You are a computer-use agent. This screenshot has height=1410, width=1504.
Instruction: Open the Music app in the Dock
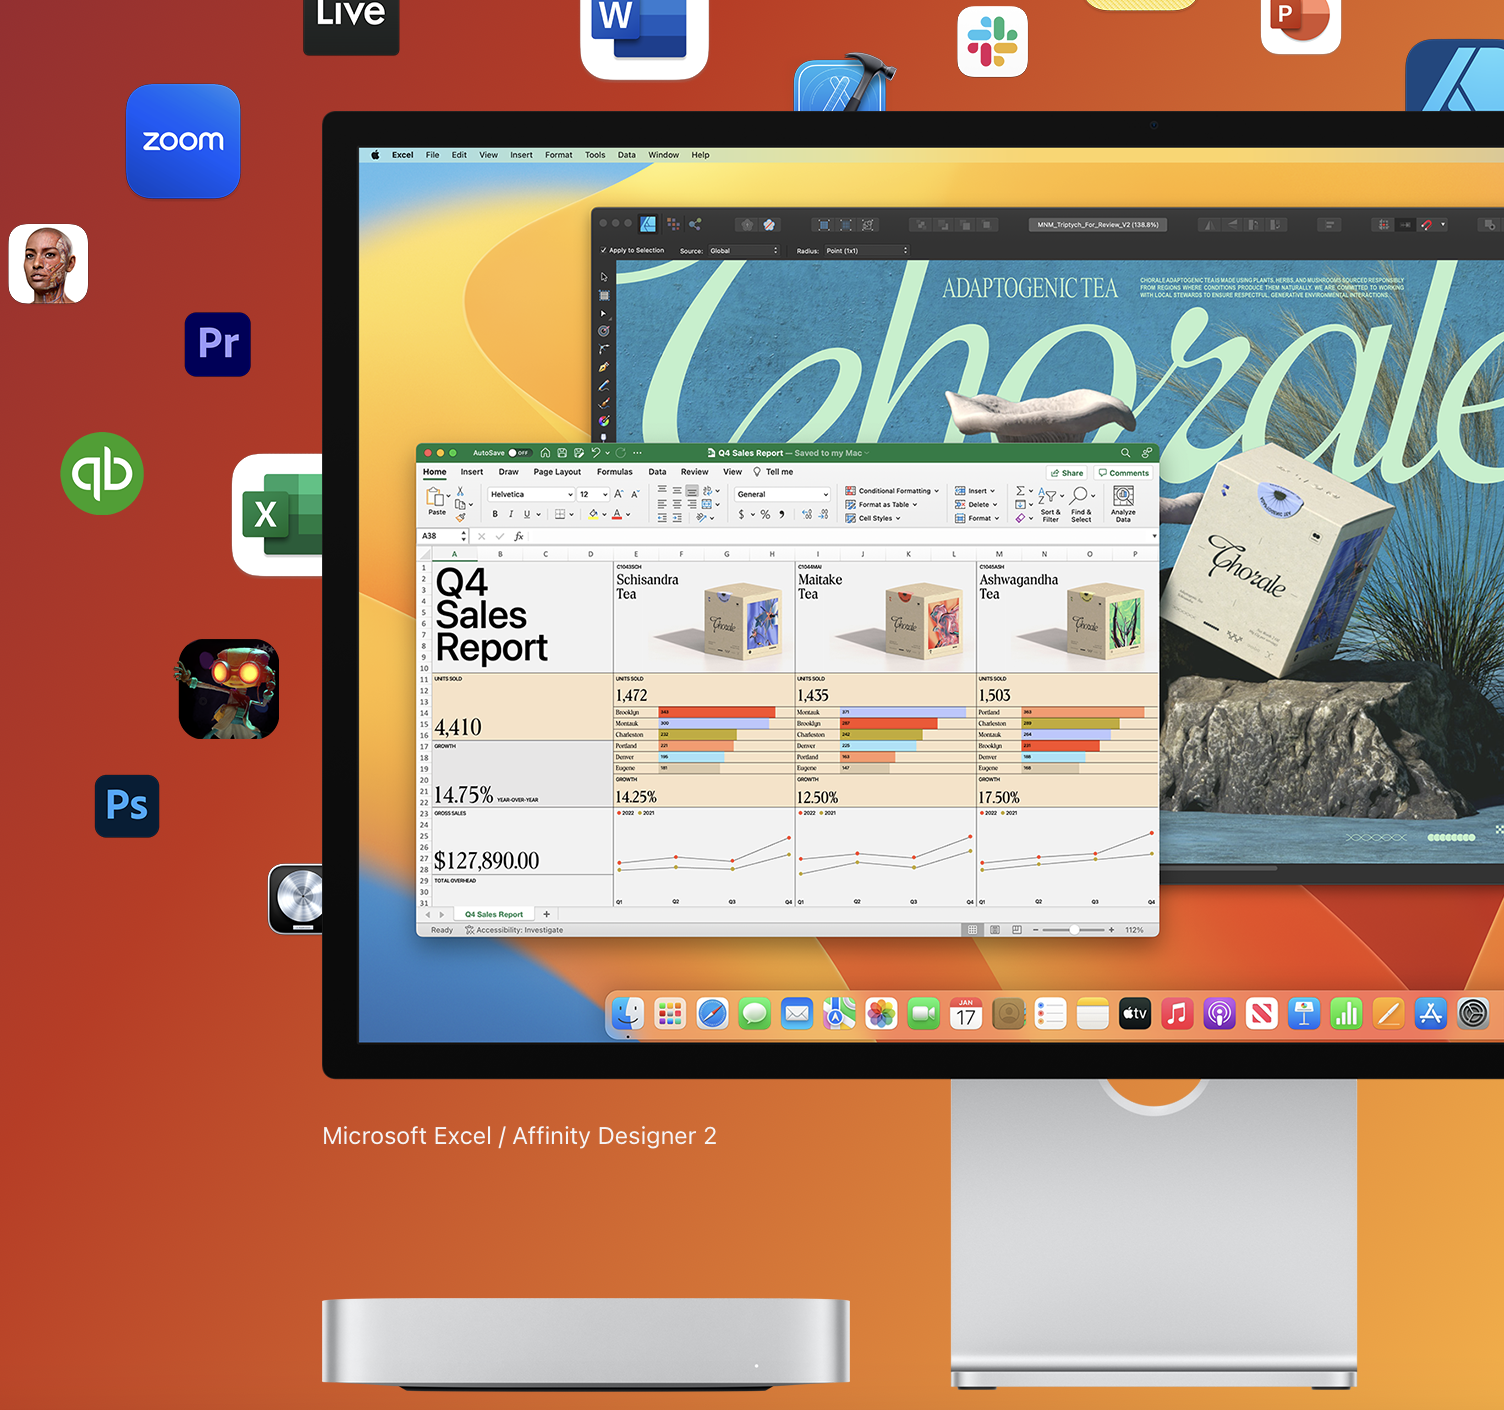coord(1177,1014)
